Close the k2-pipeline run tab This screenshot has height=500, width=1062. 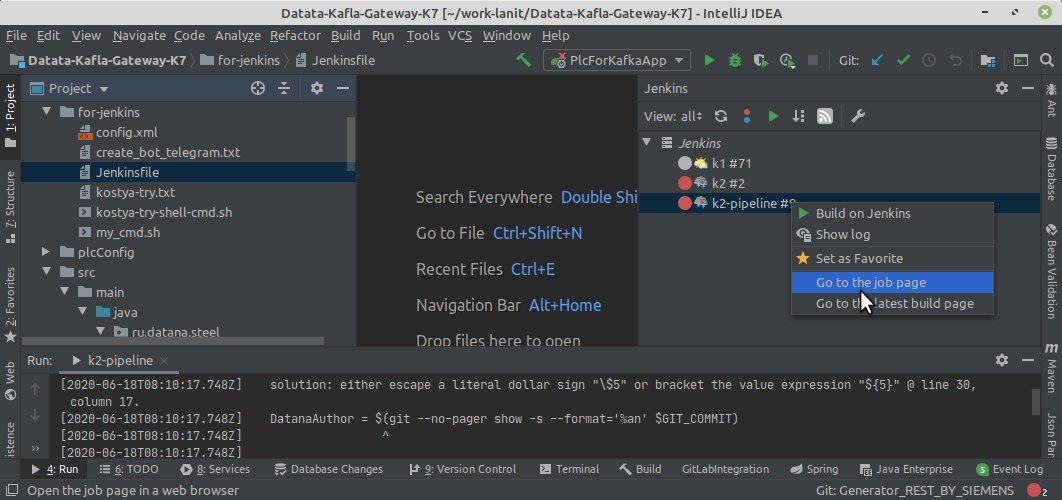165,361
